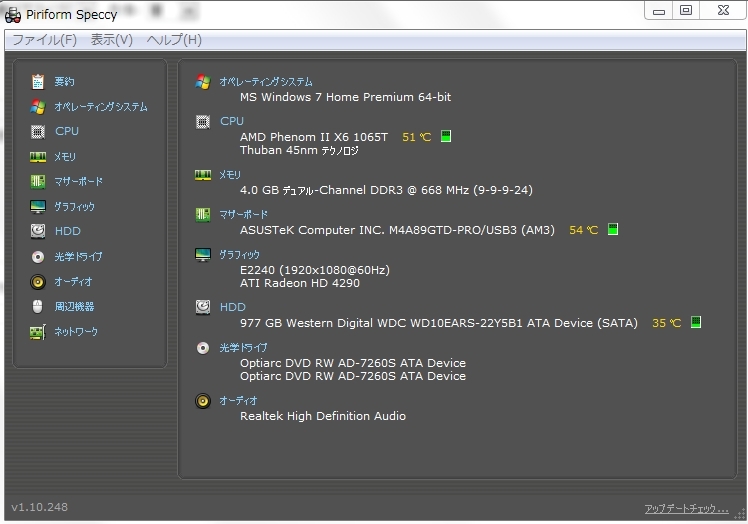This screenshot has width=748, height=524.
Task: Select the オーディオ speaker icon in sidebar
Action: (38, 282)
